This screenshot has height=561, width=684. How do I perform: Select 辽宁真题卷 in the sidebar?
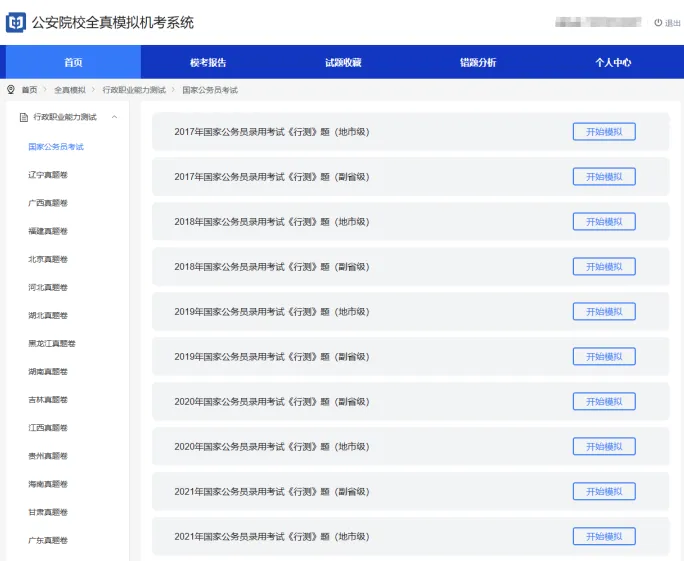(x=48, y=175)
